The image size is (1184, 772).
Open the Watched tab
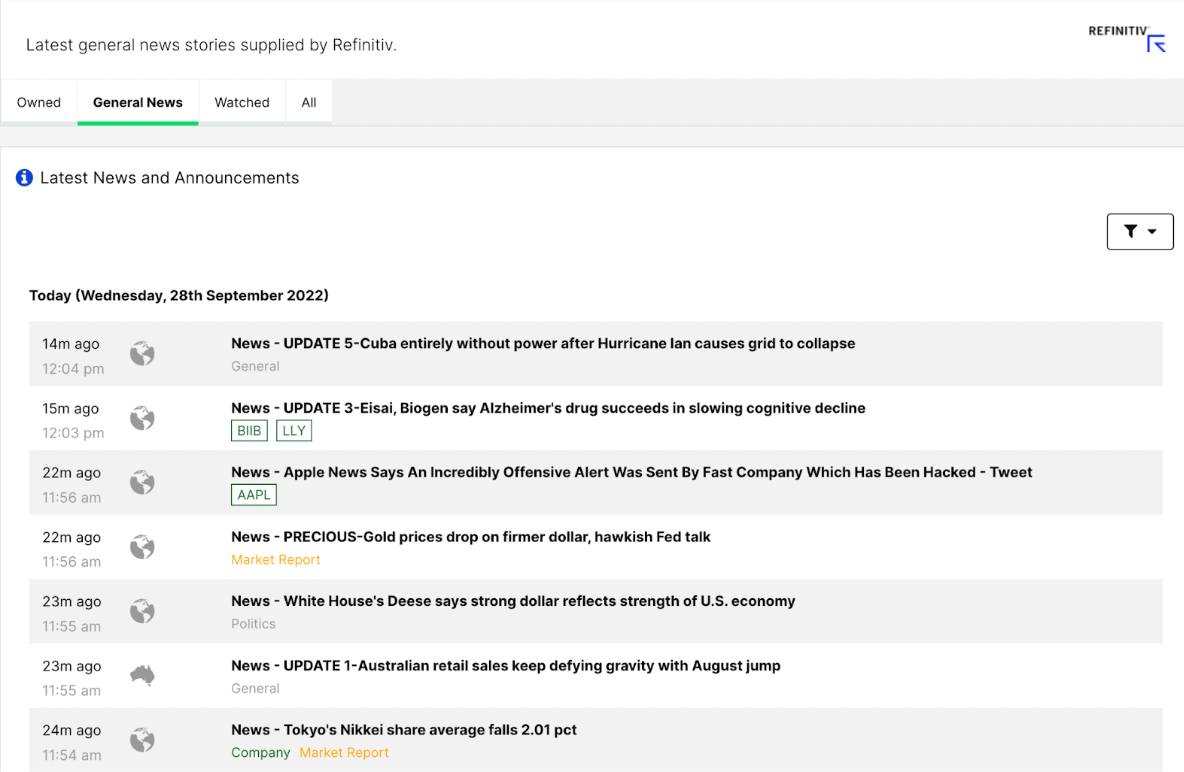[242, 102]
